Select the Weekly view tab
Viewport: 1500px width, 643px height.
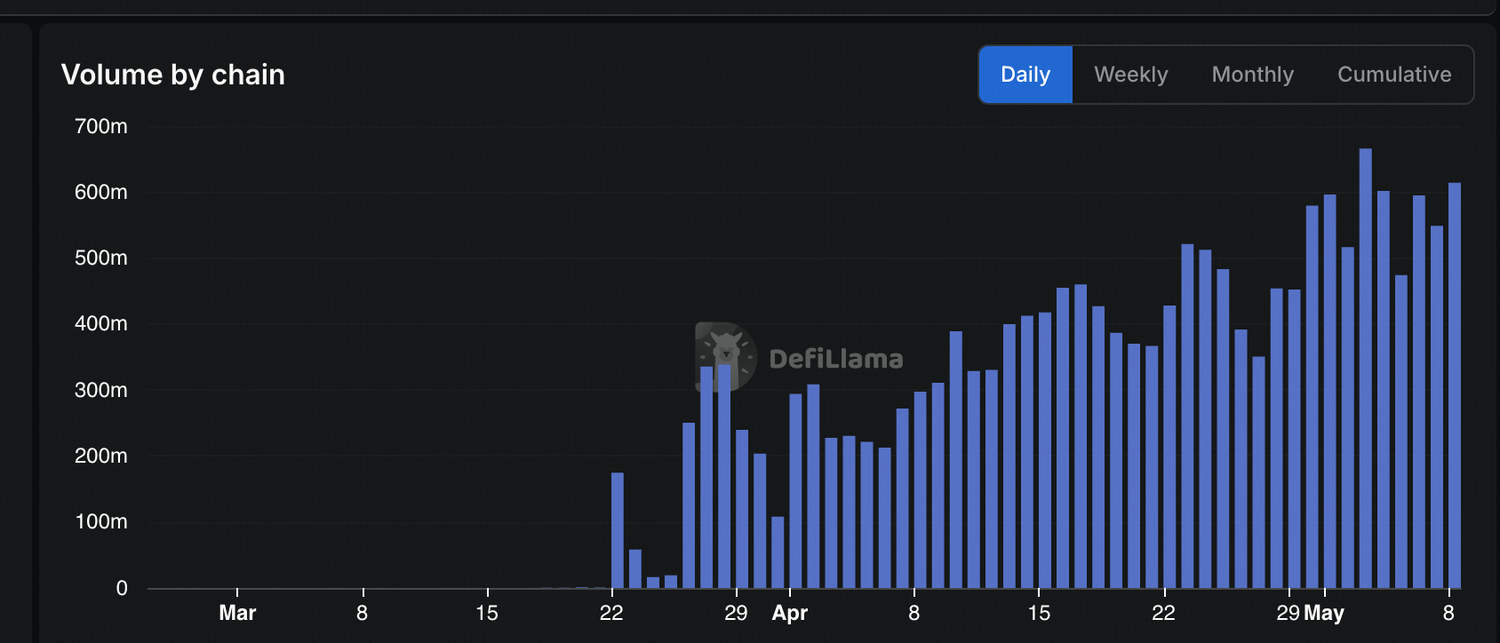click(x=1131, y=74)
